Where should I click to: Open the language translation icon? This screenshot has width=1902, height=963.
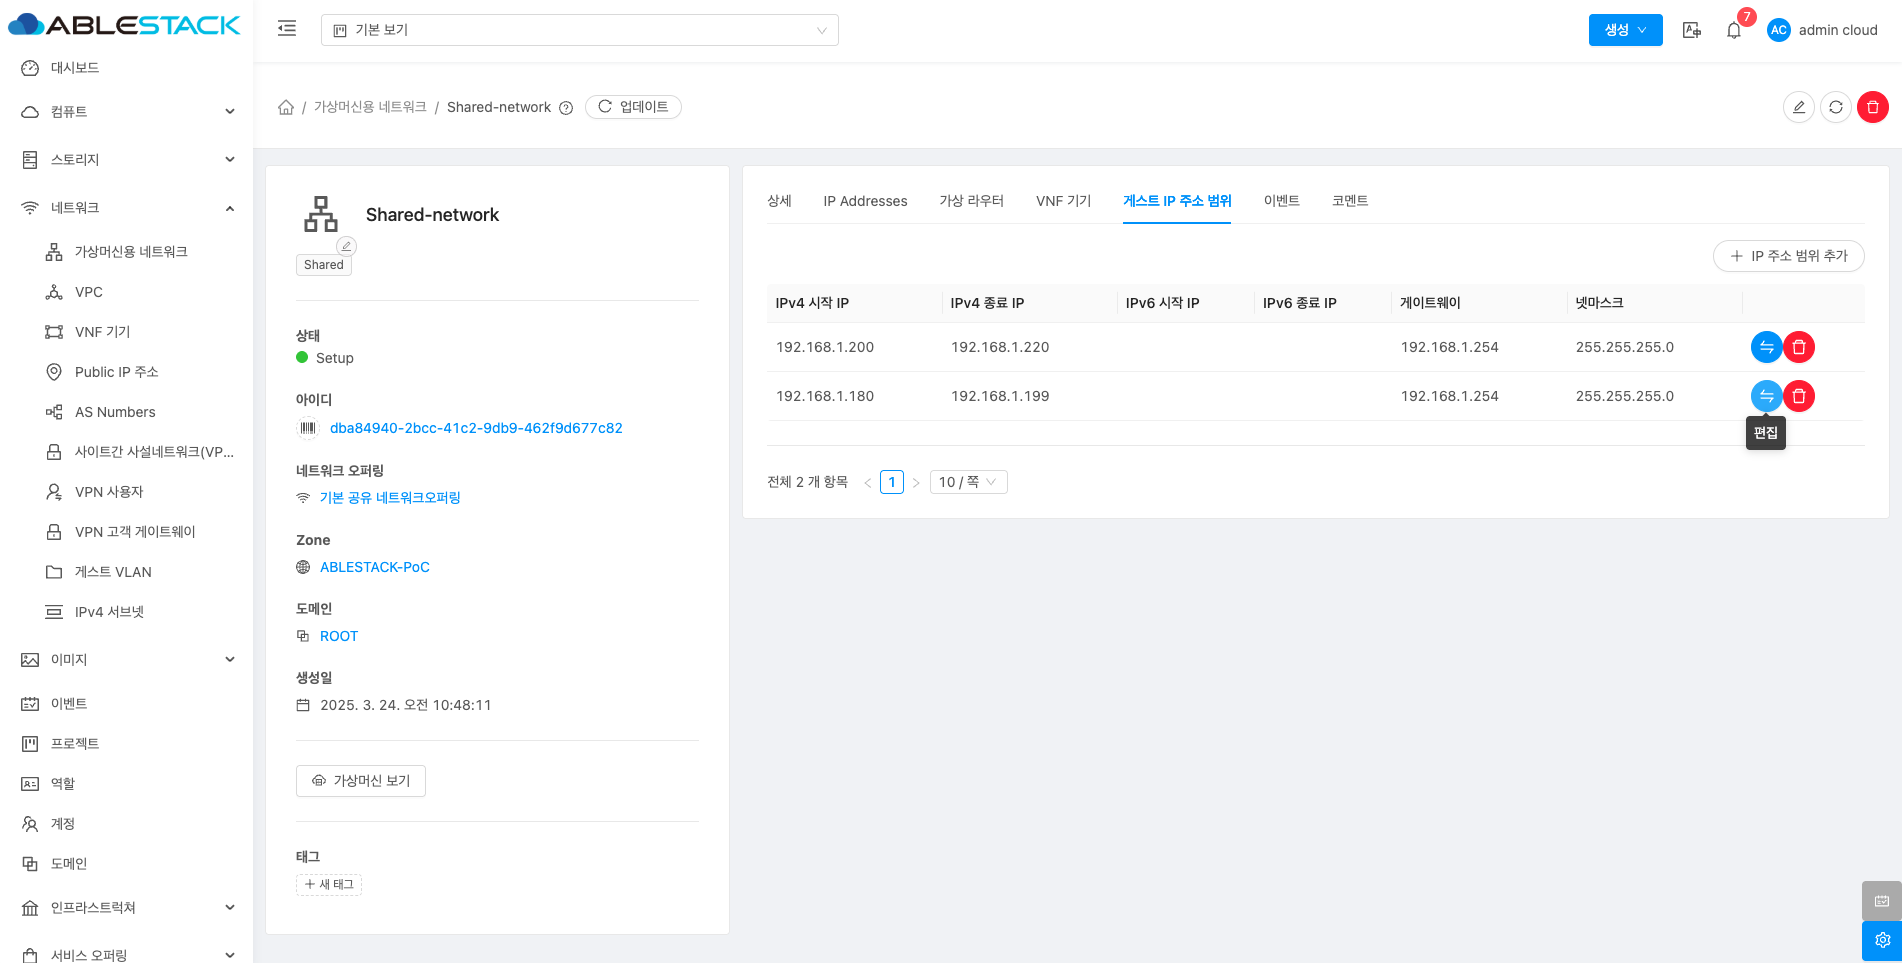tap(1691, 30)
